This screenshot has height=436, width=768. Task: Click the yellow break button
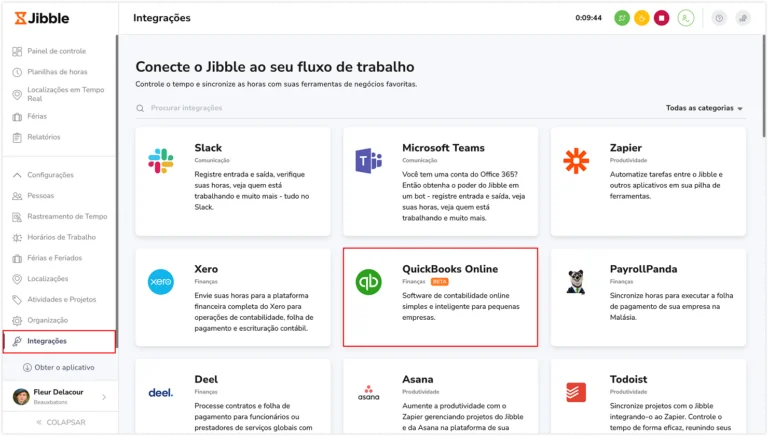coord(642,18)
